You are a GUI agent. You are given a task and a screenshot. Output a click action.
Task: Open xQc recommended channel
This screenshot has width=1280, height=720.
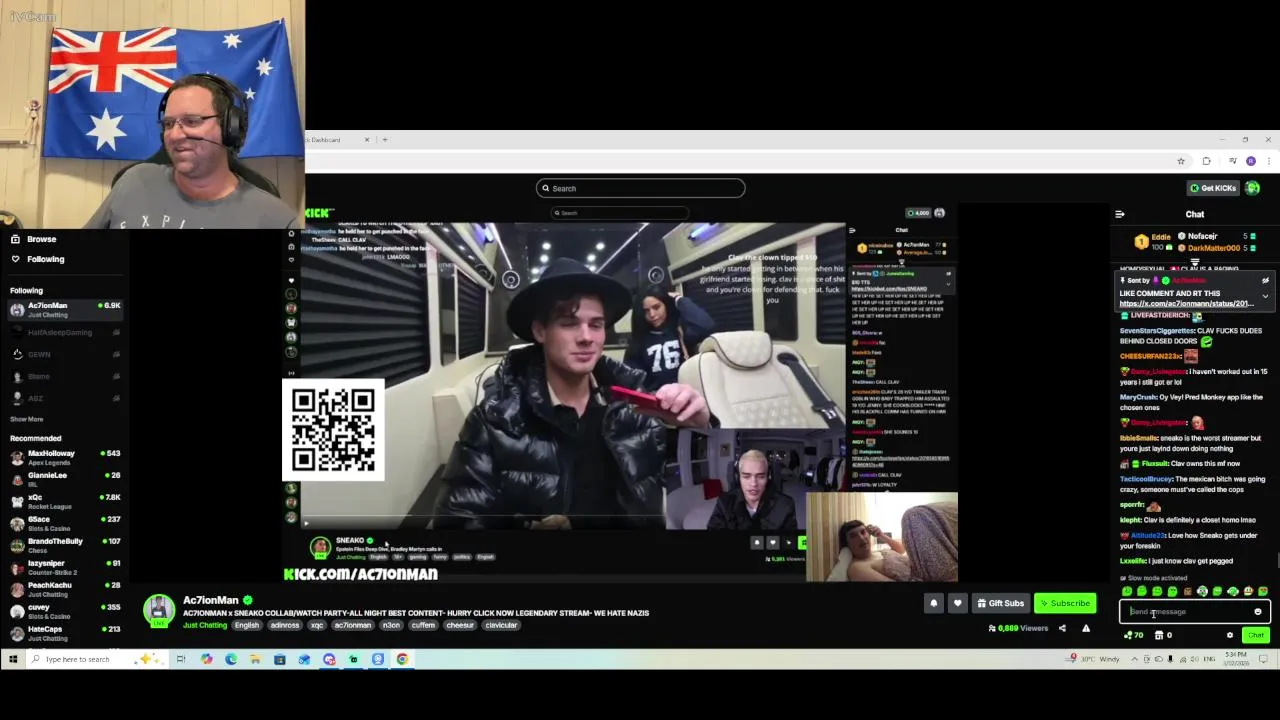tap(65, 502)
